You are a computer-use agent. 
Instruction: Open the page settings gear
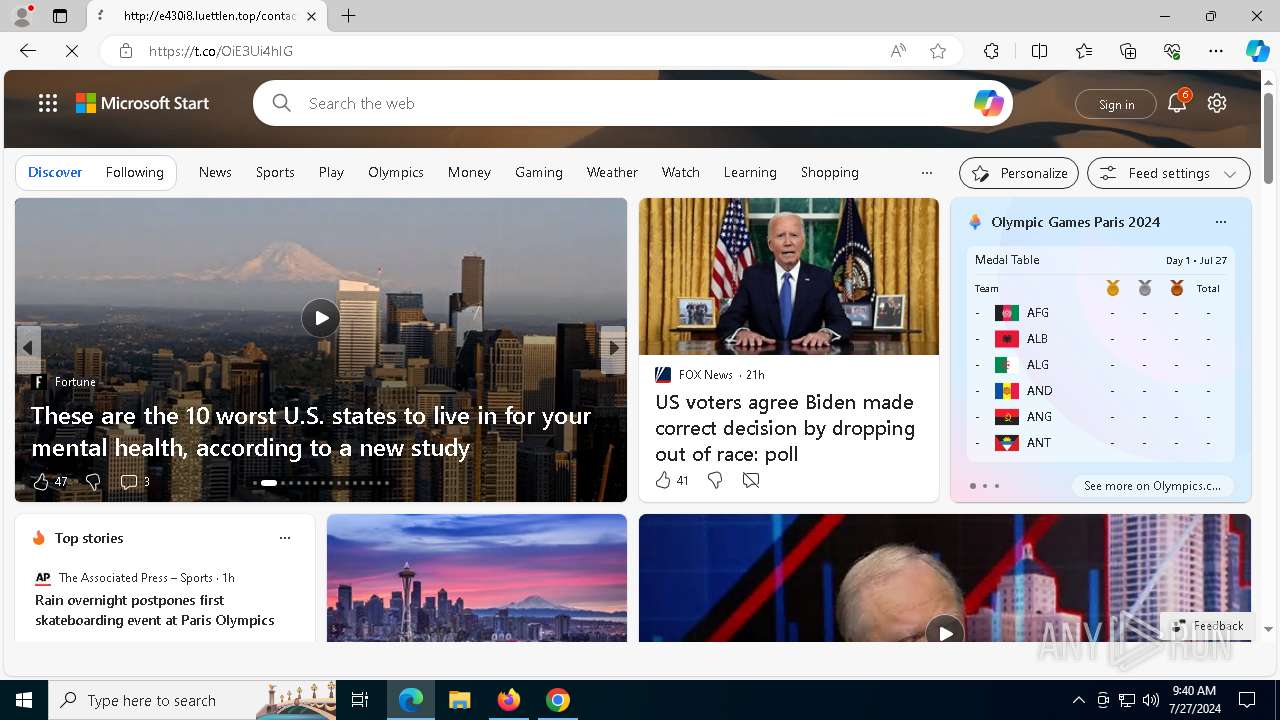pos(1217,103)
